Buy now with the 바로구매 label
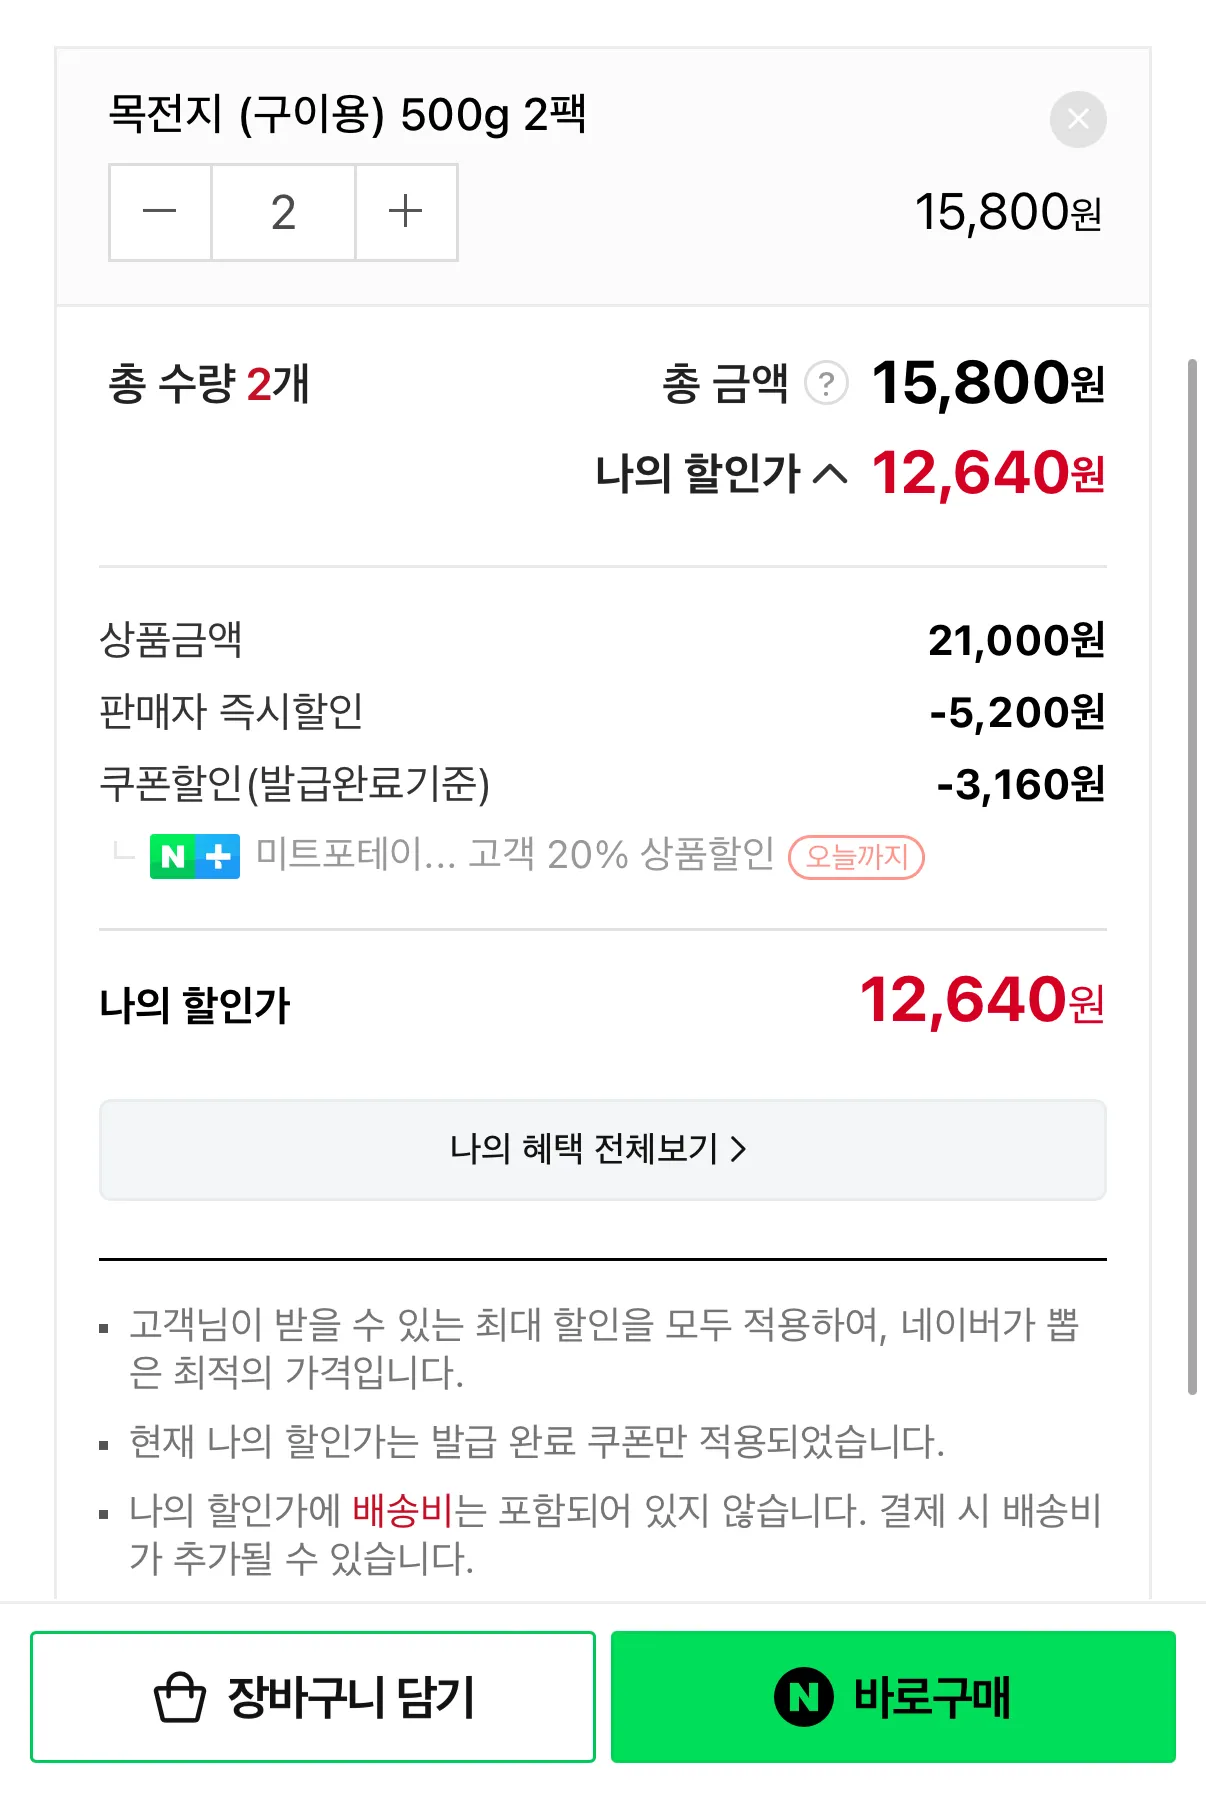 click(931, 1697)
